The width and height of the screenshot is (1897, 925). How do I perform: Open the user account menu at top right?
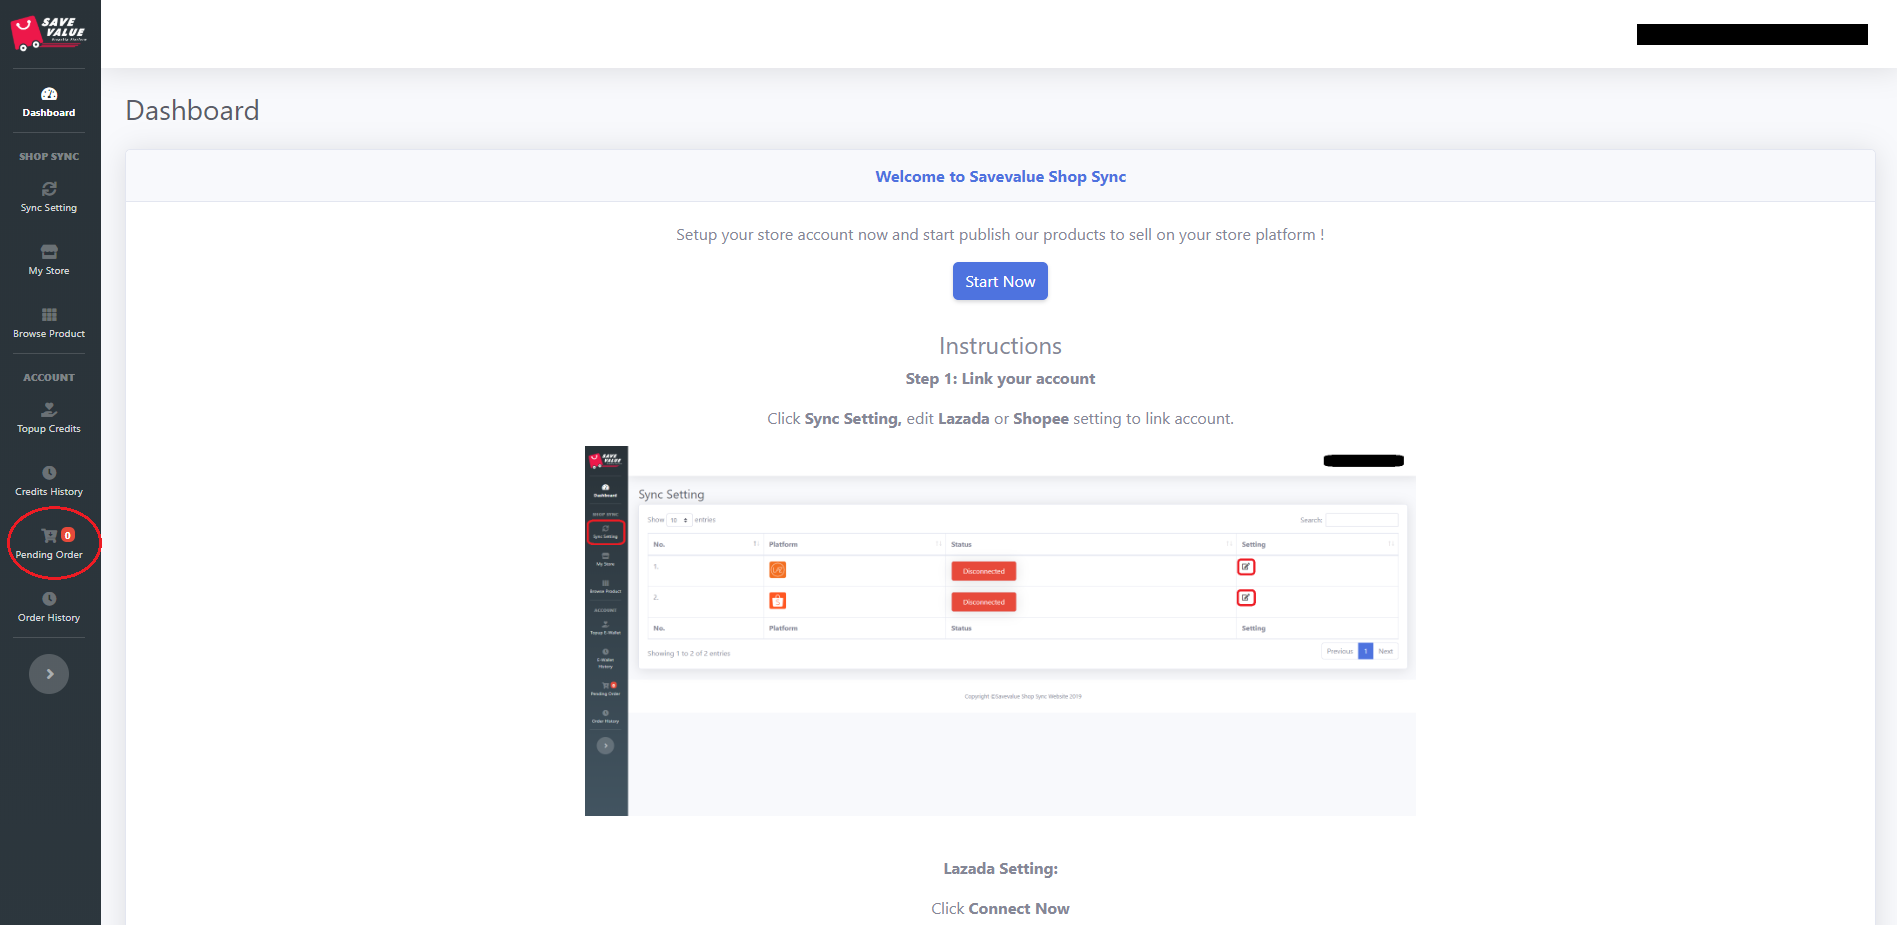(x=1751, y=35)
